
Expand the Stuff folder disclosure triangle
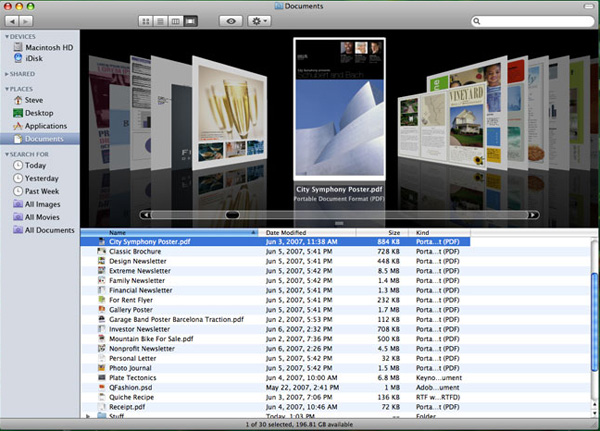pos(88,416)
